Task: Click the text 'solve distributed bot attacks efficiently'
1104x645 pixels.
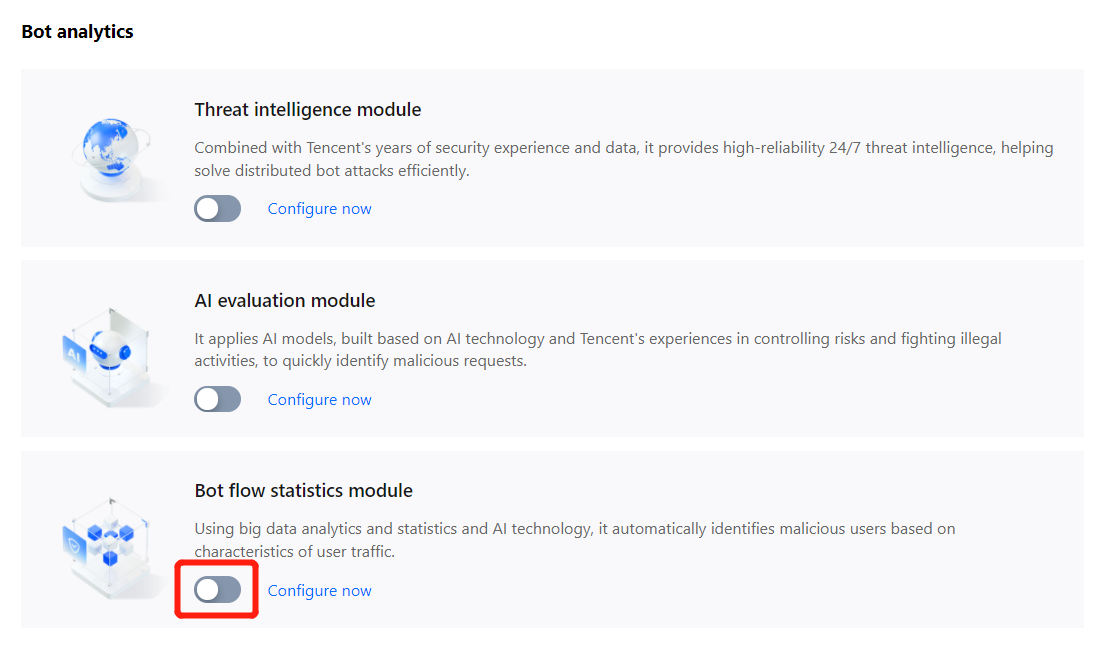Action: [x=331, y=171]
